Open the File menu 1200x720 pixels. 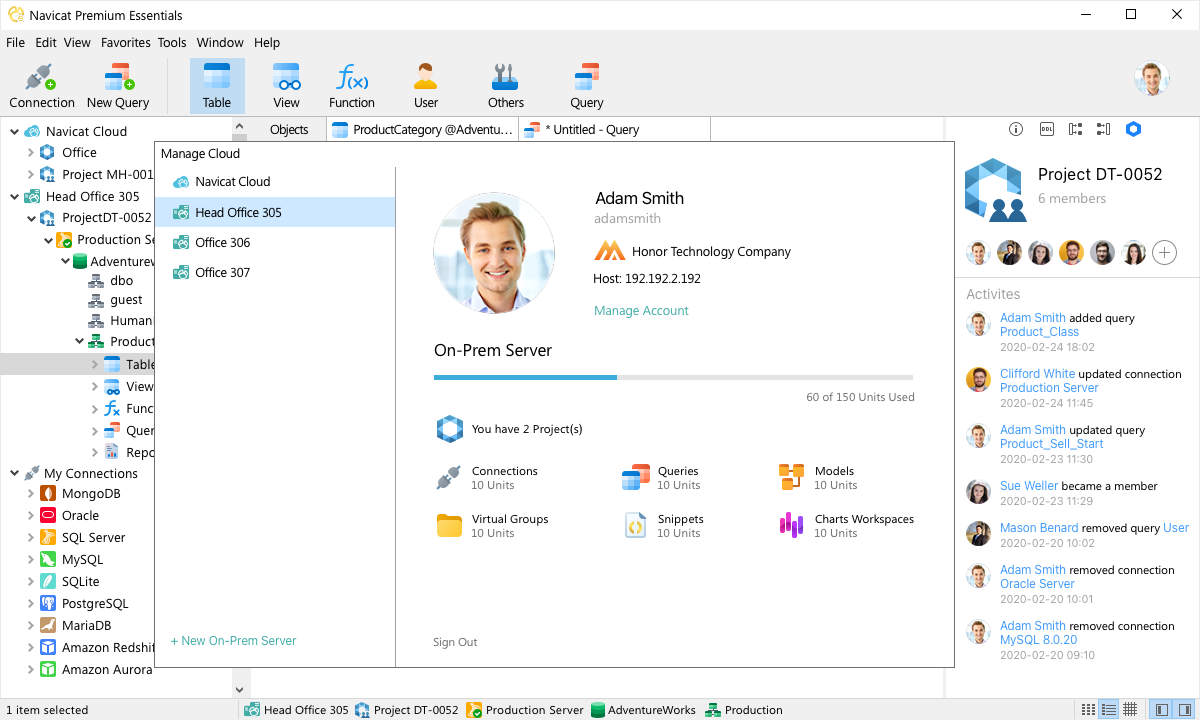(15, 43)
